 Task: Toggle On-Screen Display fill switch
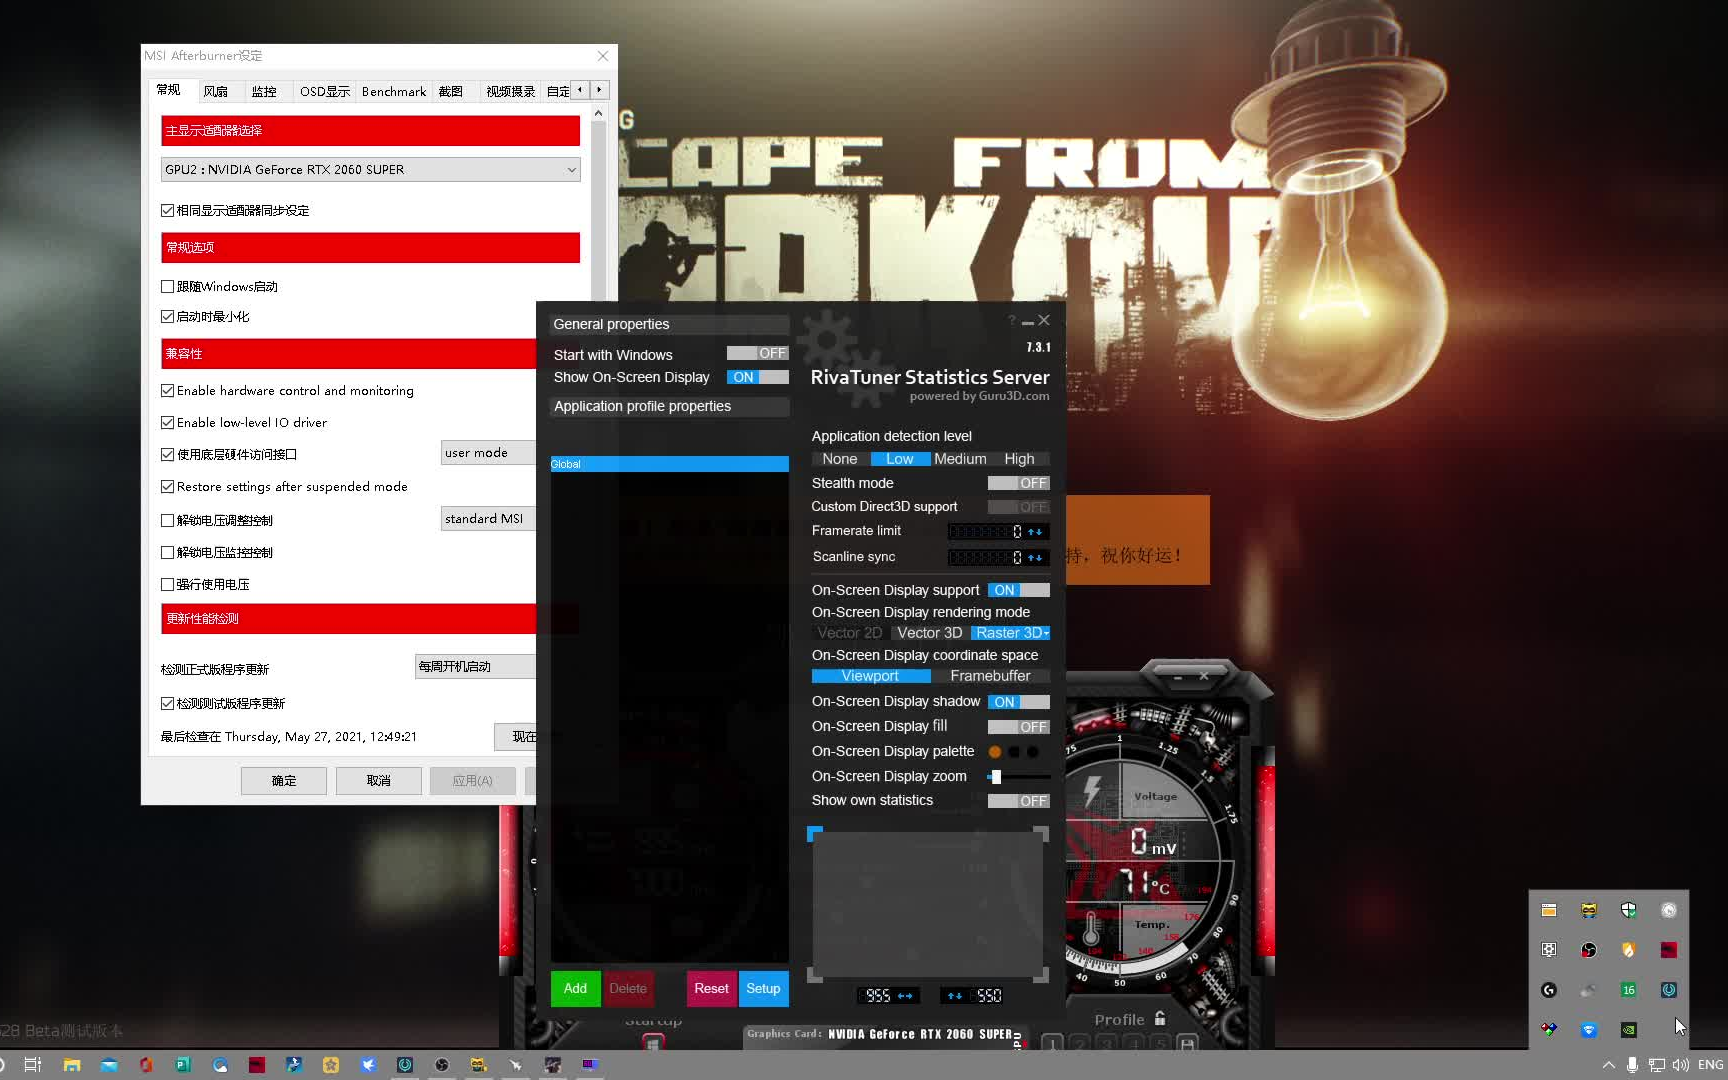point(1018,727)
